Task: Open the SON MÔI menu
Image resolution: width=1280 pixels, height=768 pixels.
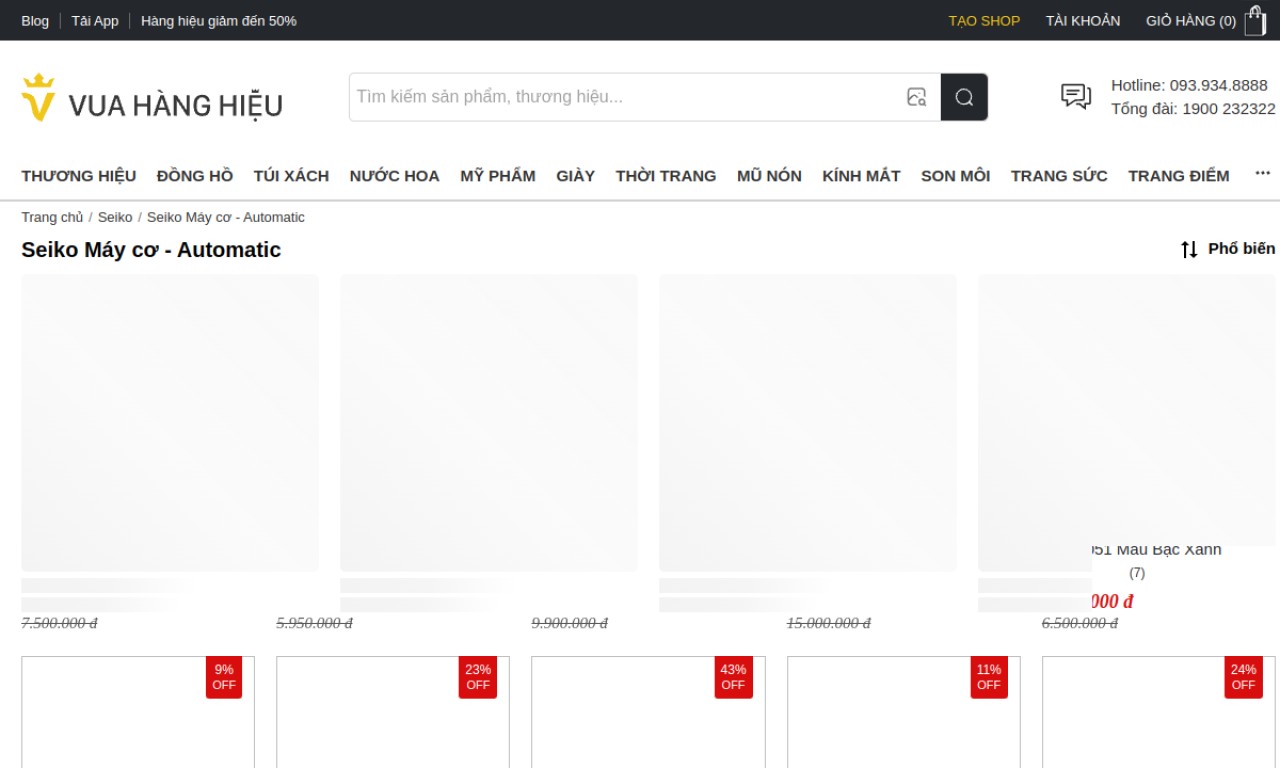Action: click(x=956, y=176)
